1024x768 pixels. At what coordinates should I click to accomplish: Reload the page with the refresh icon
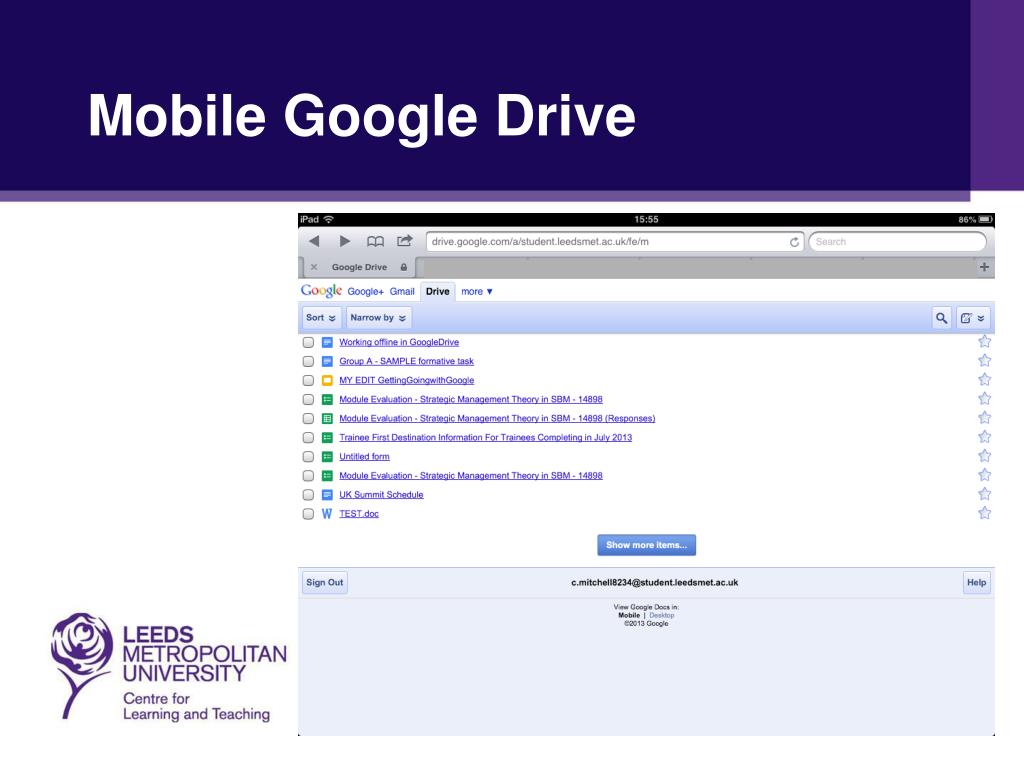[x=794, y=242]
